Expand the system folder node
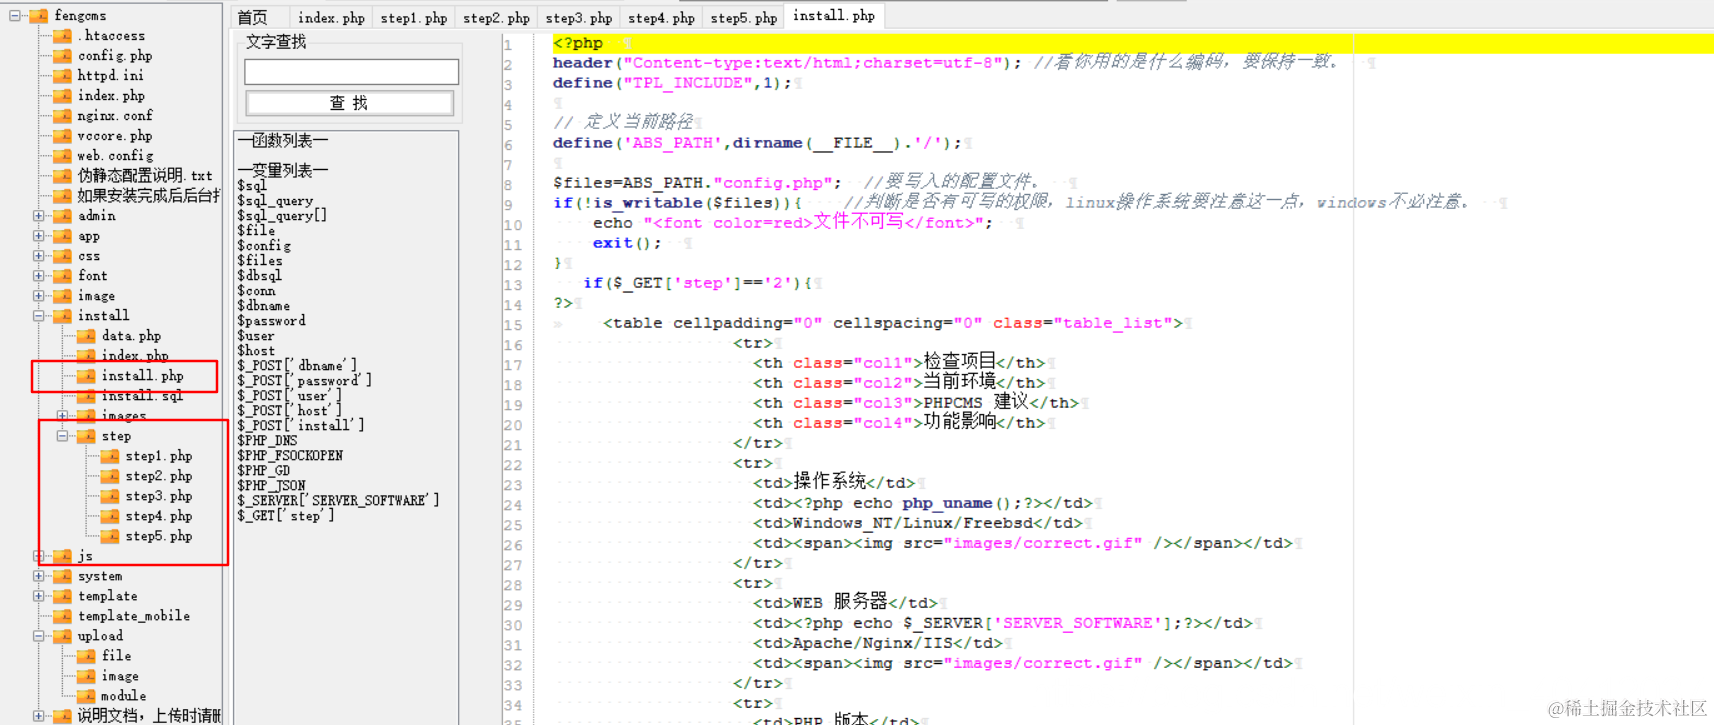The width and height of the screenshot is (1714, 725). click(39, 576)
